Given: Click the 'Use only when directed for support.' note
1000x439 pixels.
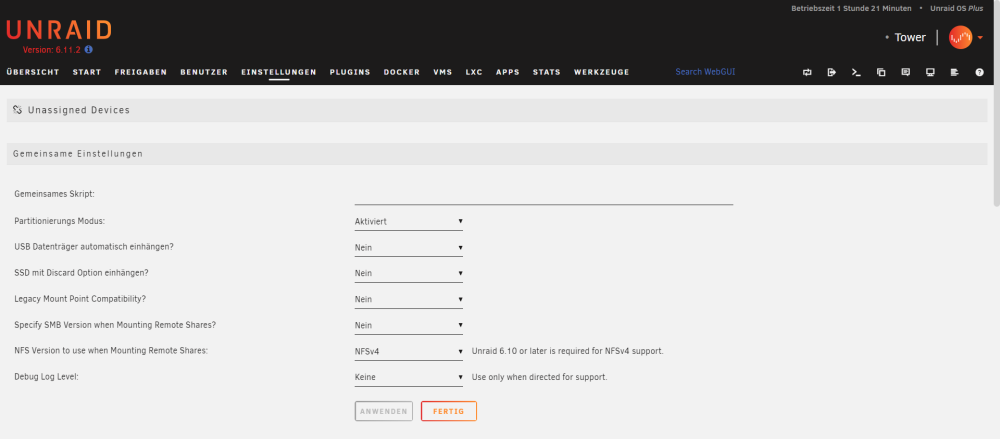Looking at the screenshot, I should click(x=540, y=377).
